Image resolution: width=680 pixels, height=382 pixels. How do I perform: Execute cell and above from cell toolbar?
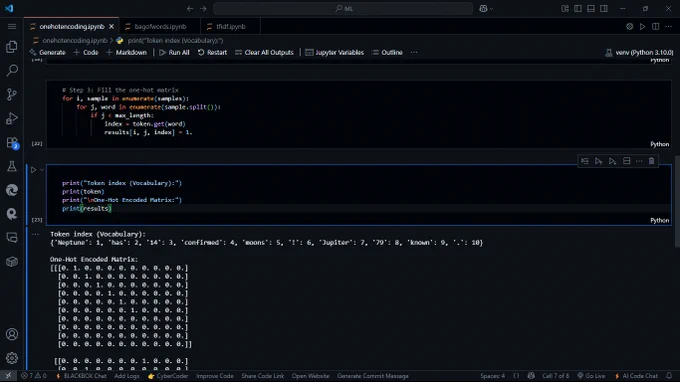[x=598, y=161]
